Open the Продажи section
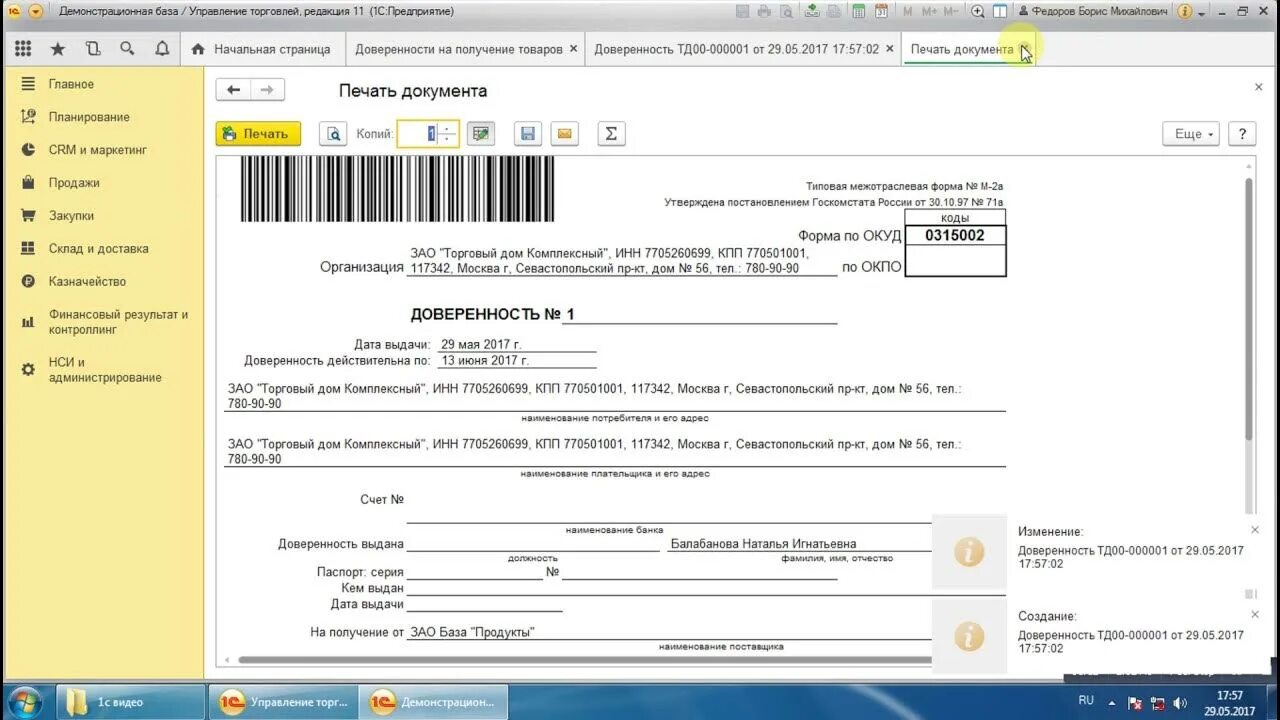This screenshot has width=1280, height=720. [74, 183]
